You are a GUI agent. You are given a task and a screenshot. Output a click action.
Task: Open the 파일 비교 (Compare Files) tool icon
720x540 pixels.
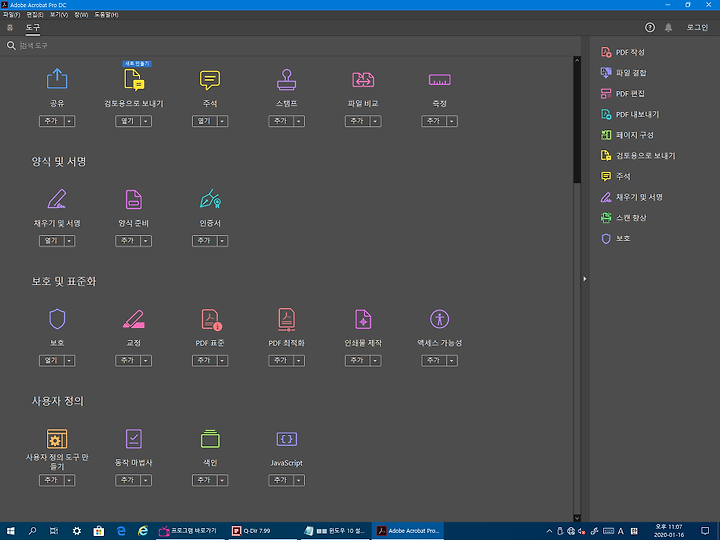[363, 79]
